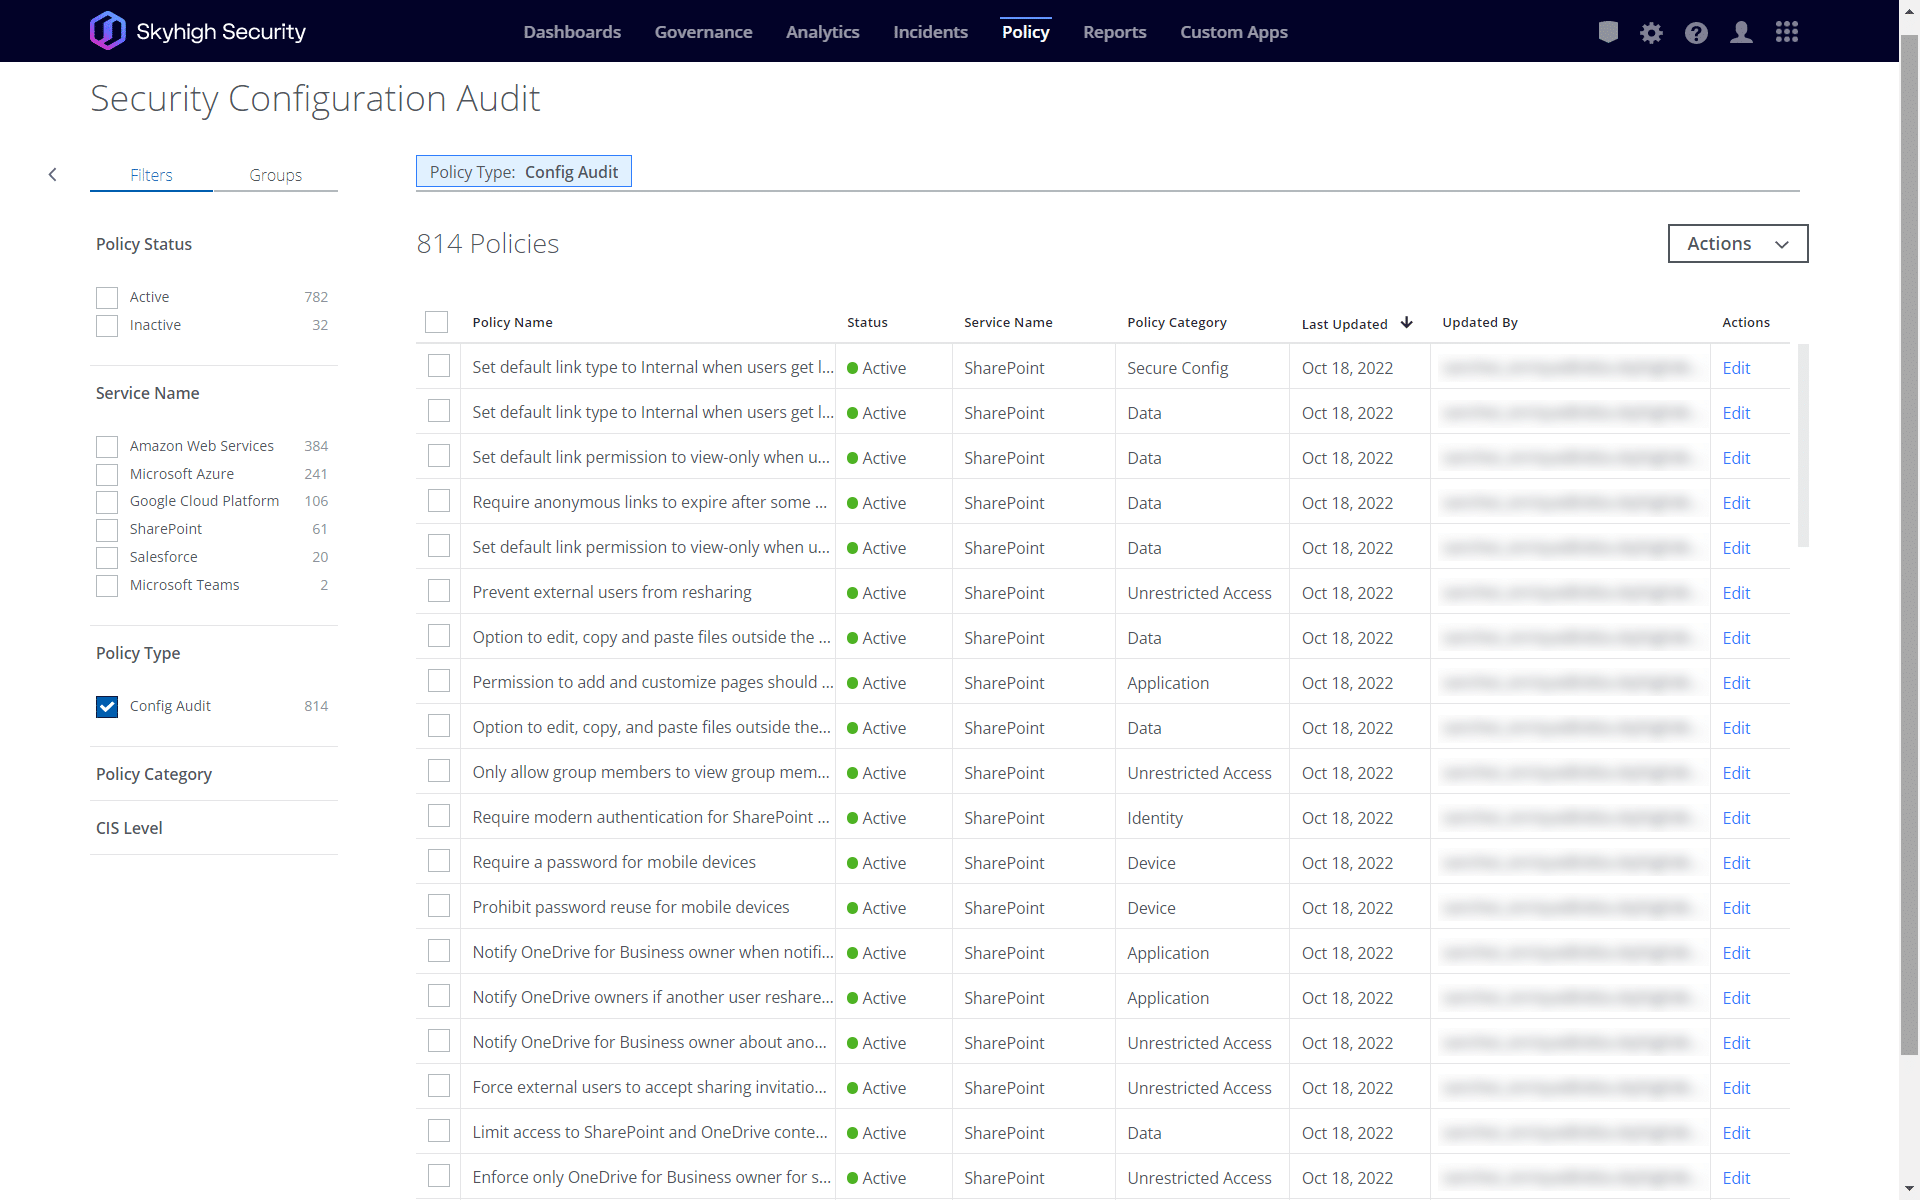Collapse the filters panel with left chevron
The width and height of the screenshot is (1920, 1200).
(x=53, y=175)
